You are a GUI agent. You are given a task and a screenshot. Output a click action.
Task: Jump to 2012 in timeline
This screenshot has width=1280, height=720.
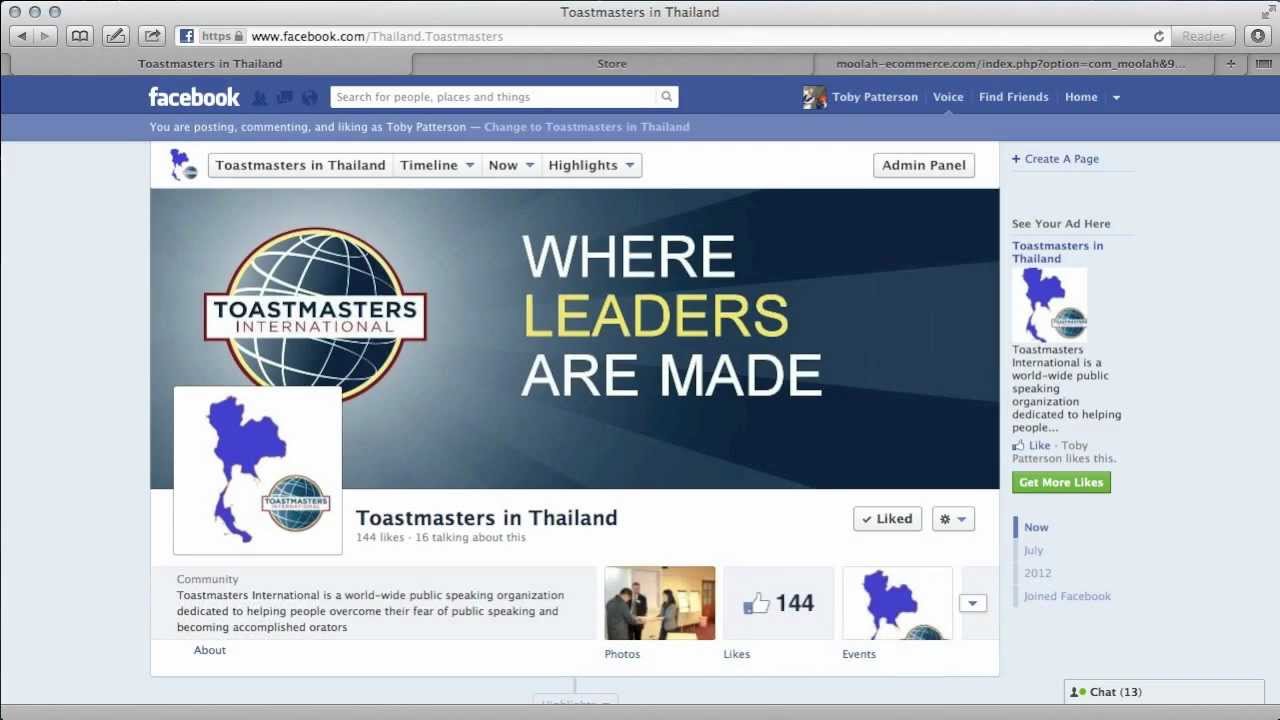coord(1037,573)
